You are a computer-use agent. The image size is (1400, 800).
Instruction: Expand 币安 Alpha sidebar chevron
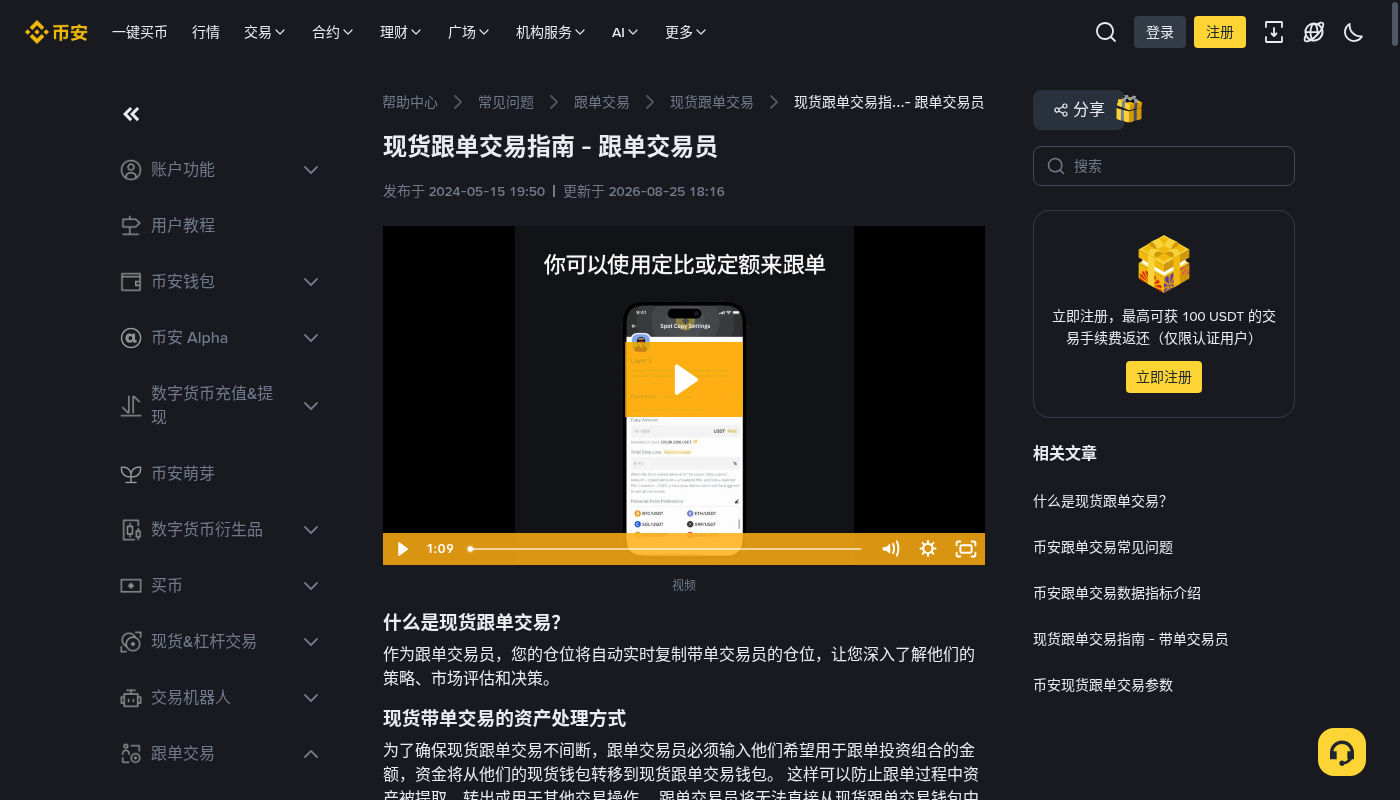click(311, 338)
